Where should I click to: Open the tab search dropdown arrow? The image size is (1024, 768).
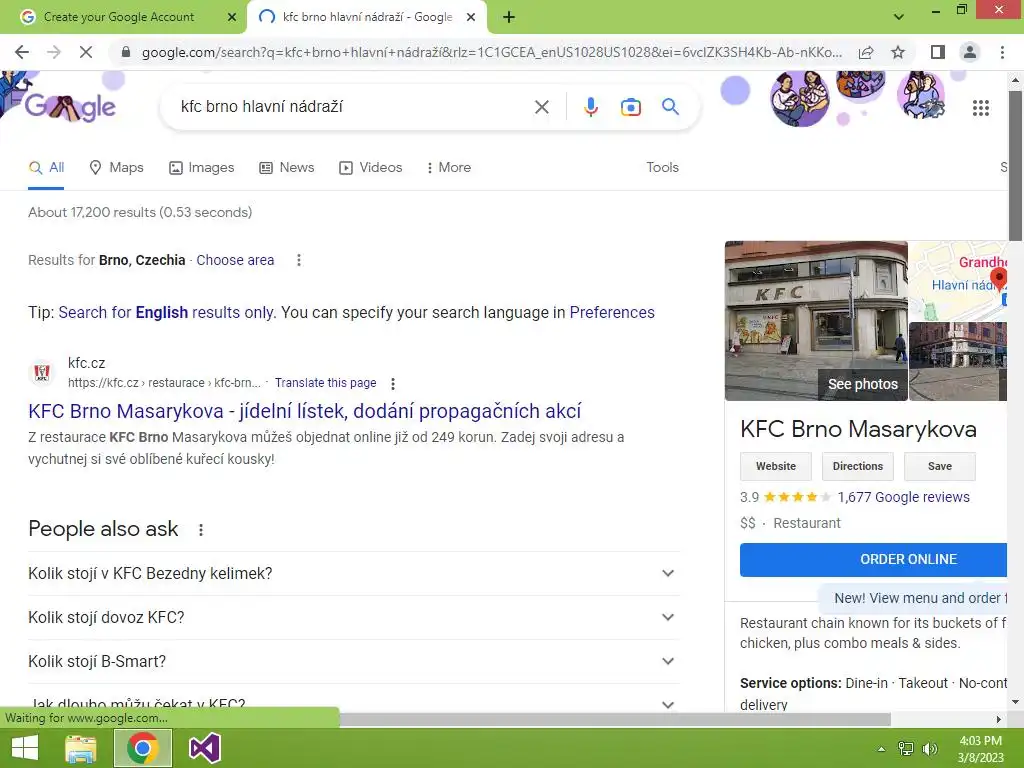(x=899, y=17)
